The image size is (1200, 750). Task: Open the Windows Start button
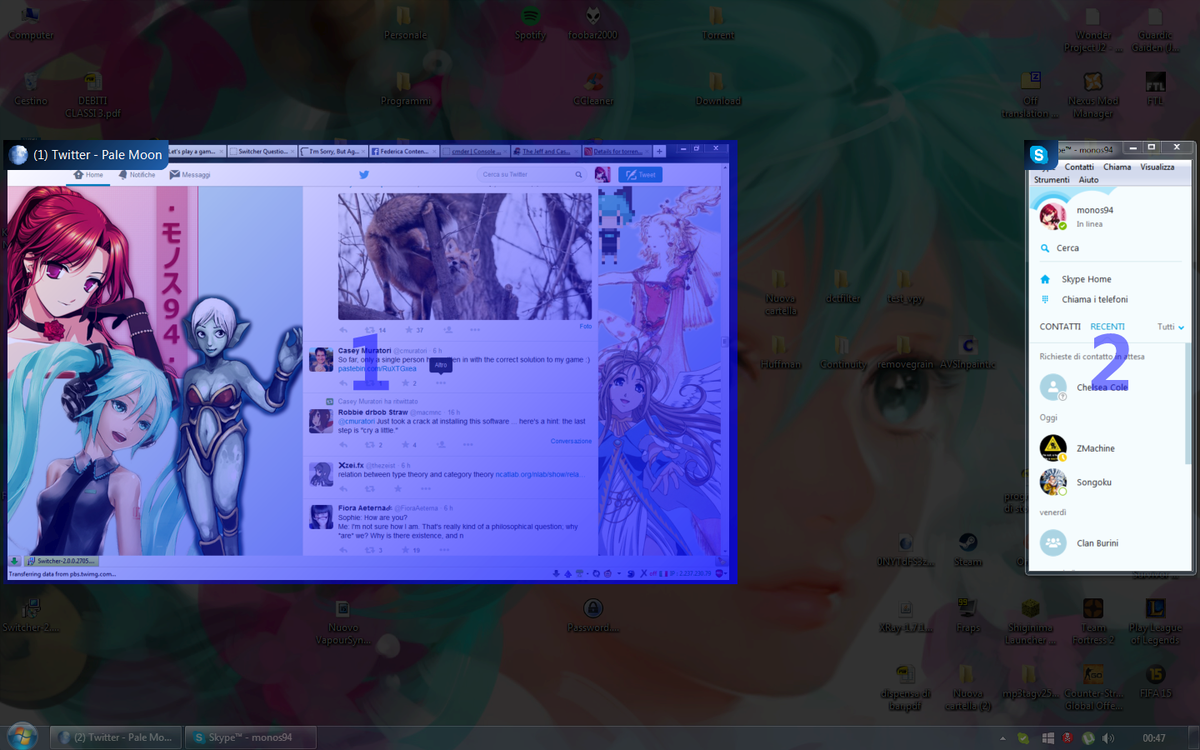(20, 738)
